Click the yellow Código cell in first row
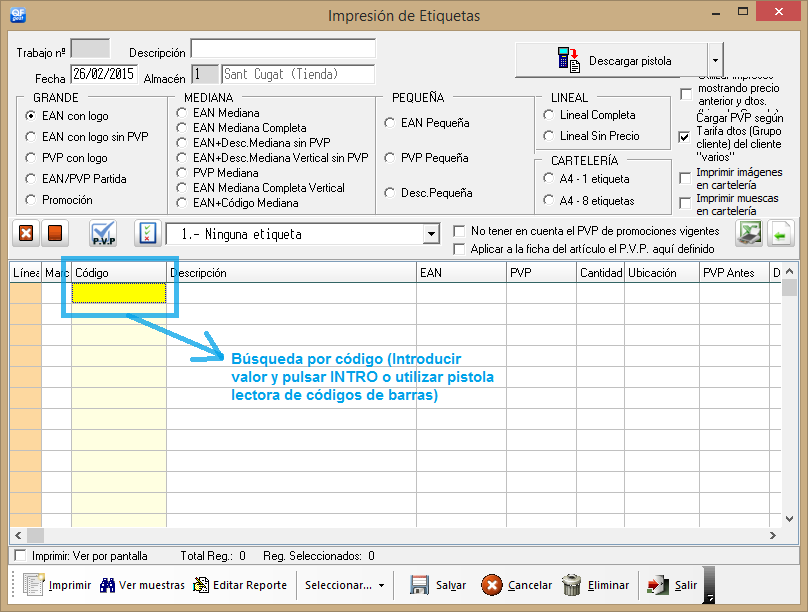The image size is (808, 612). point(119,293)
